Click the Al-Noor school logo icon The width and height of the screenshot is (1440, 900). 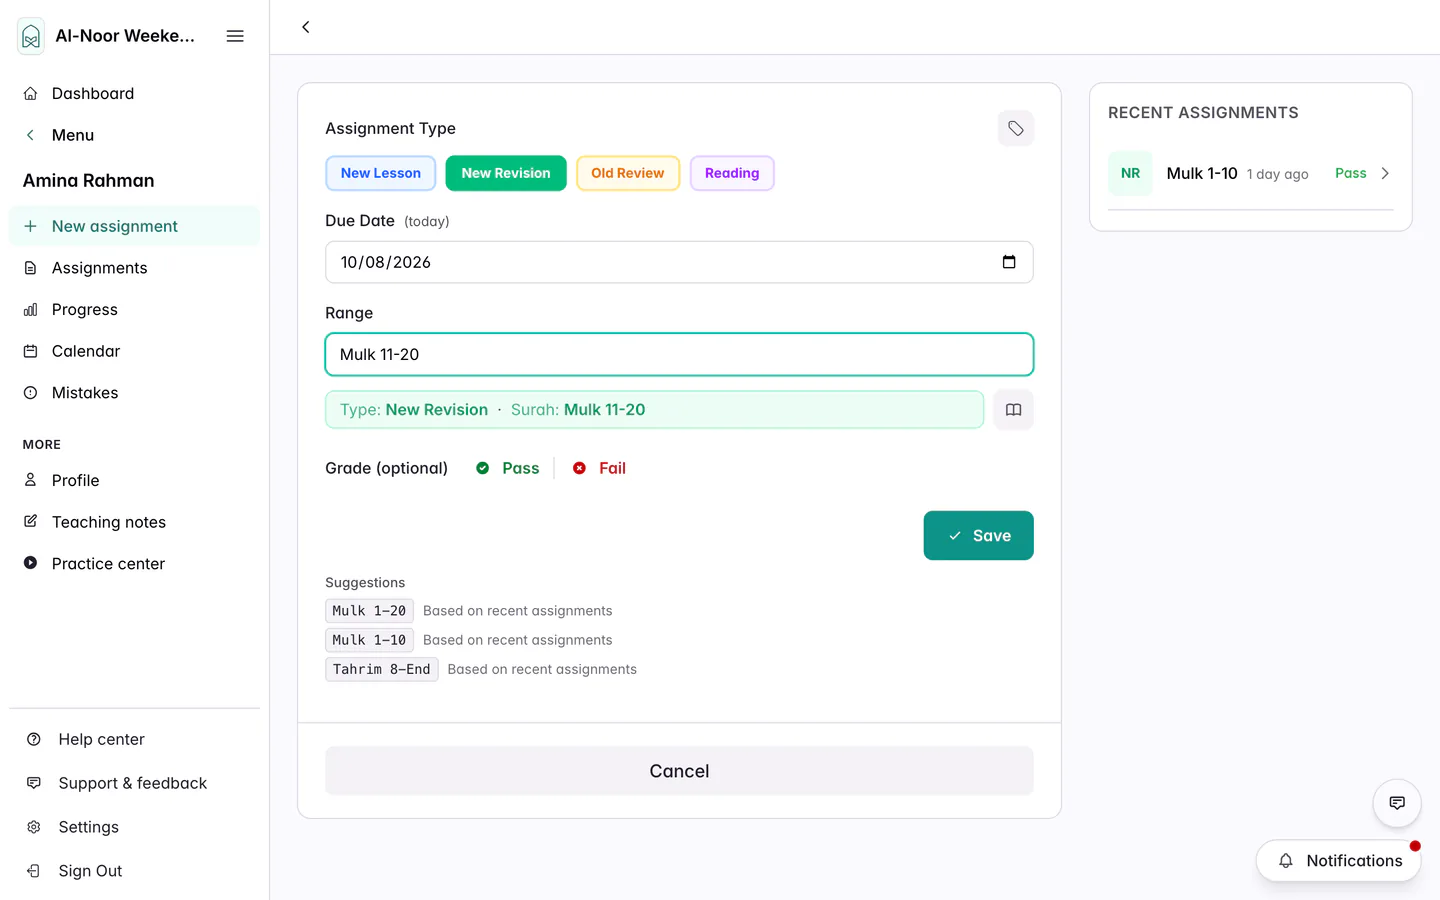pos(31,37)
